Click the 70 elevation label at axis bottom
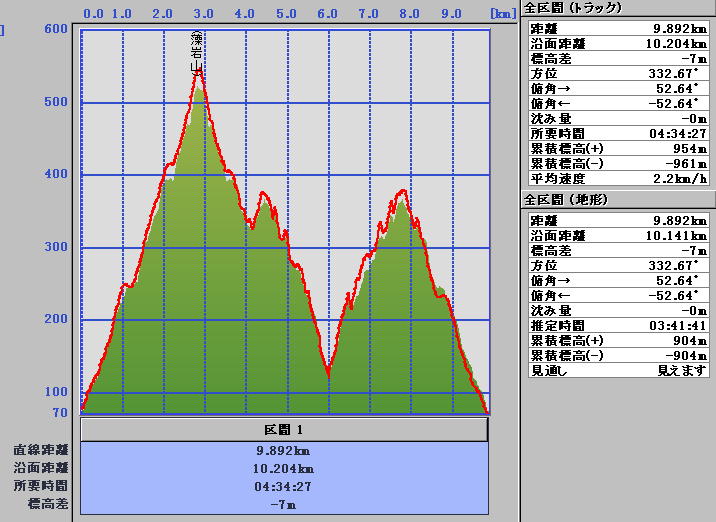 coord(59,412)
